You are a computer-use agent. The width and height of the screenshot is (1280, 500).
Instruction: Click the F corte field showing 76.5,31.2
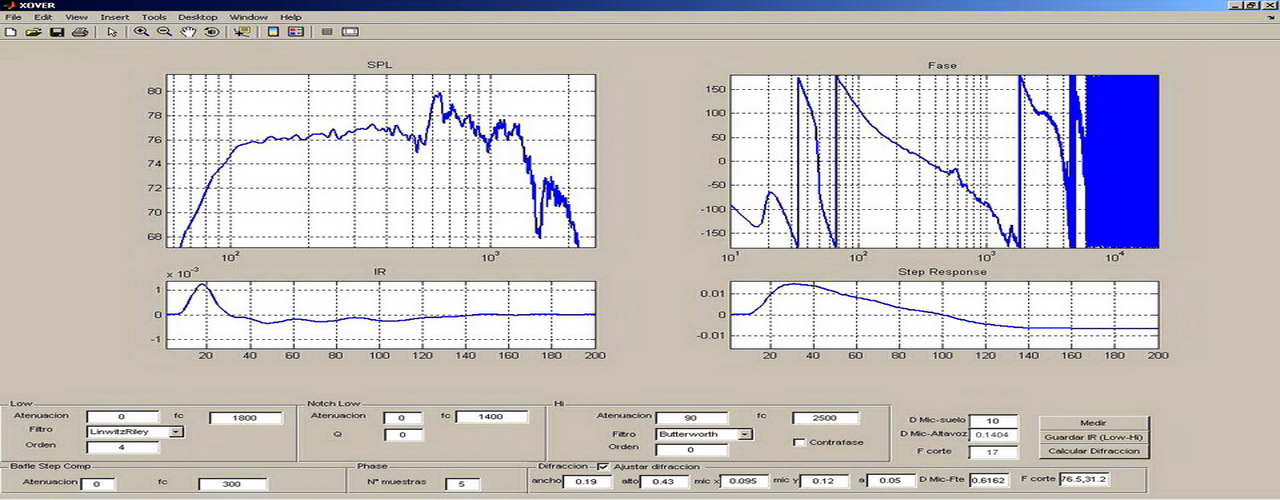tap(1085, 479)
